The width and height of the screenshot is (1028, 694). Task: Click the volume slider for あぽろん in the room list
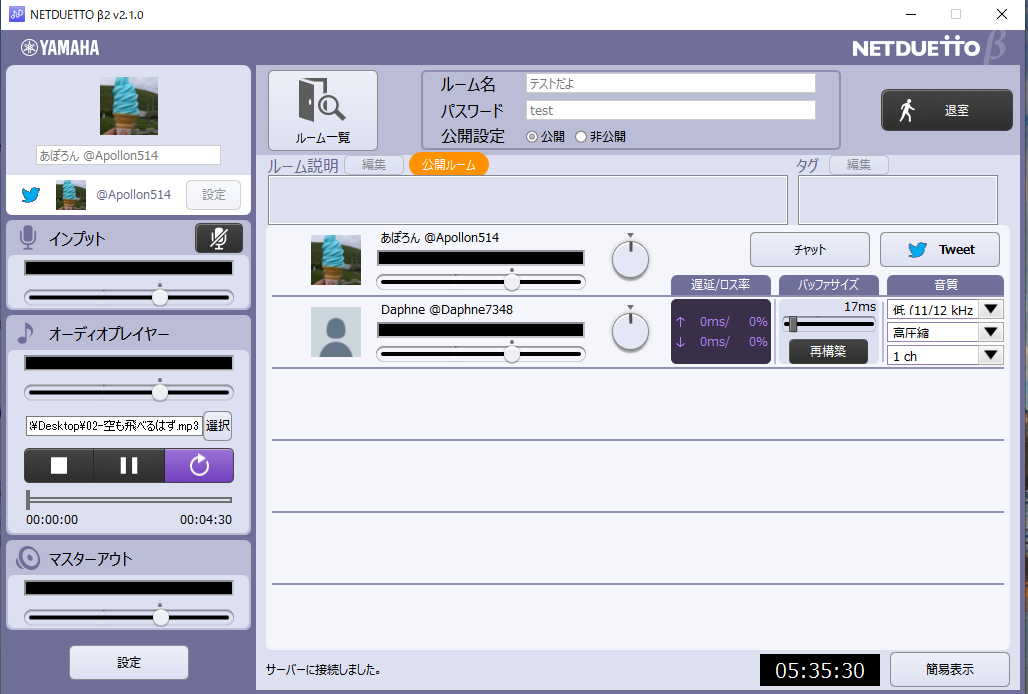point(481,282)
